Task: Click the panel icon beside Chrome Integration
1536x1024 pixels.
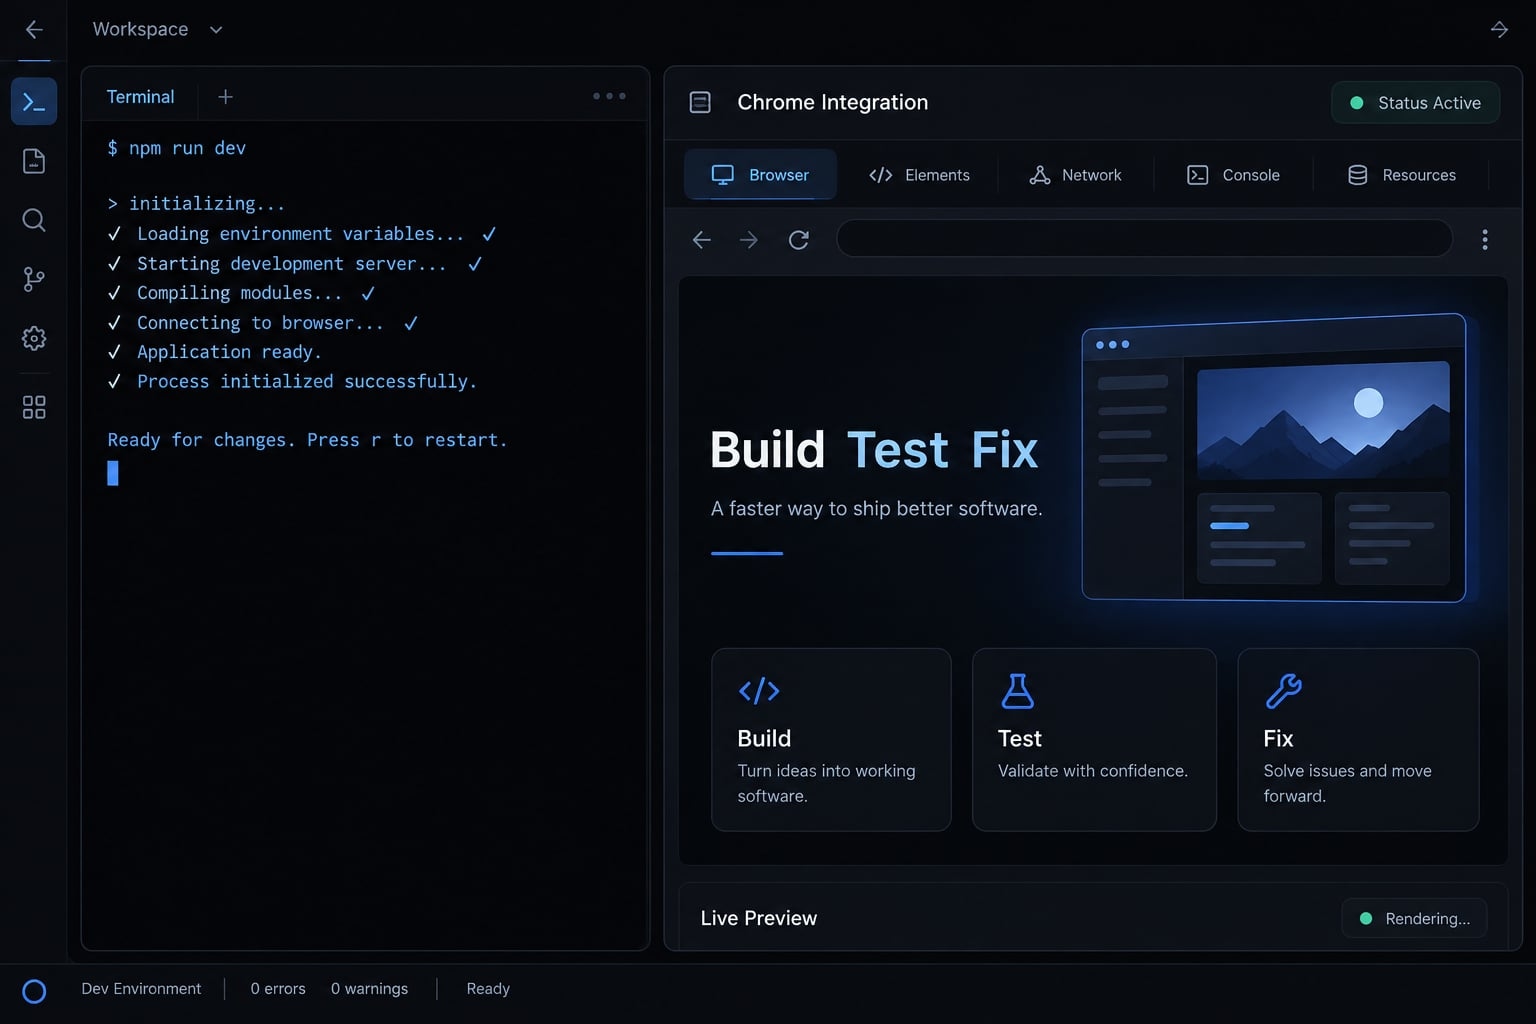Action: tap(700, 102)
